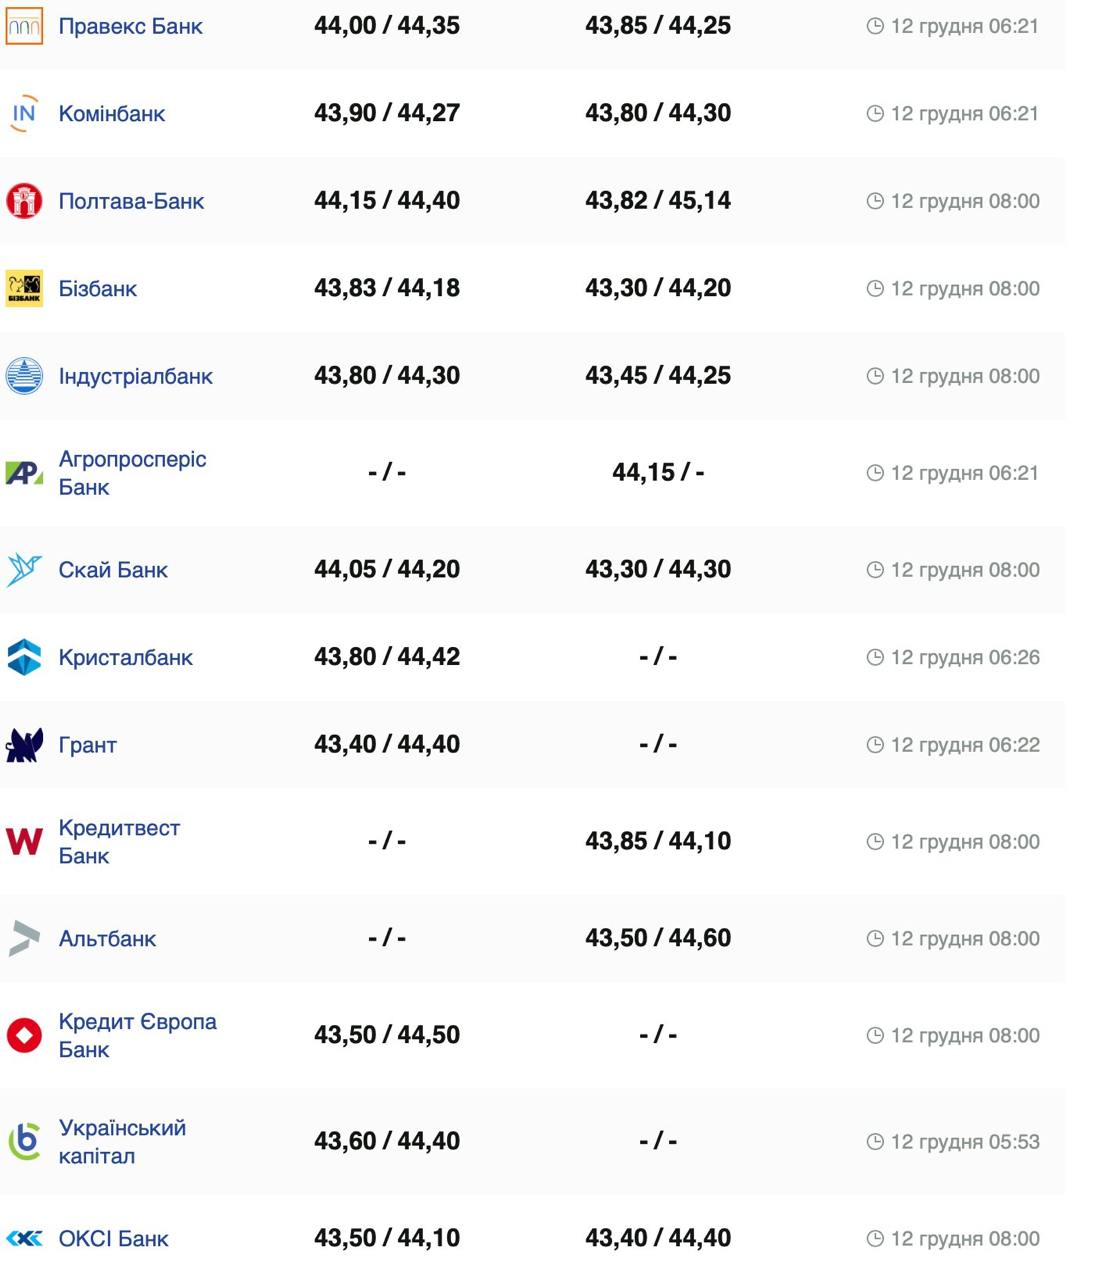Image resolution: width=1099 pixels, height=1280 pixels.
Task: Click the Альтбанк grey arrow logo
Action: click(x=24, y=939)
